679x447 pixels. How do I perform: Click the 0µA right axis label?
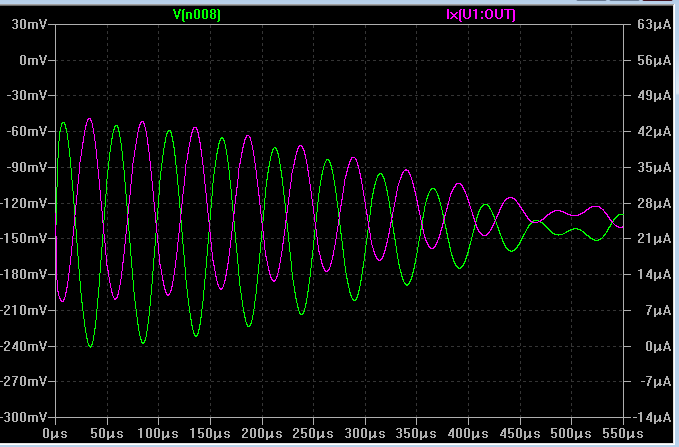(x=658, y=346)
